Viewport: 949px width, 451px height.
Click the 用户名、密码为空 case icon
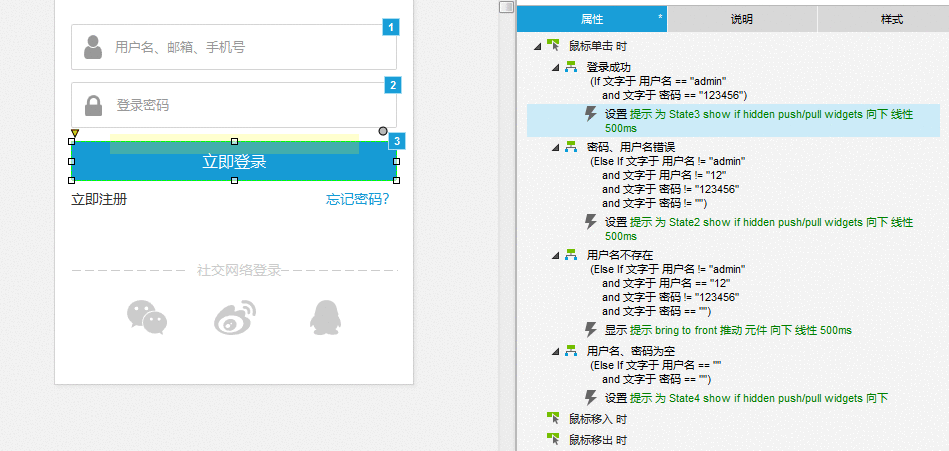(571, 351)
